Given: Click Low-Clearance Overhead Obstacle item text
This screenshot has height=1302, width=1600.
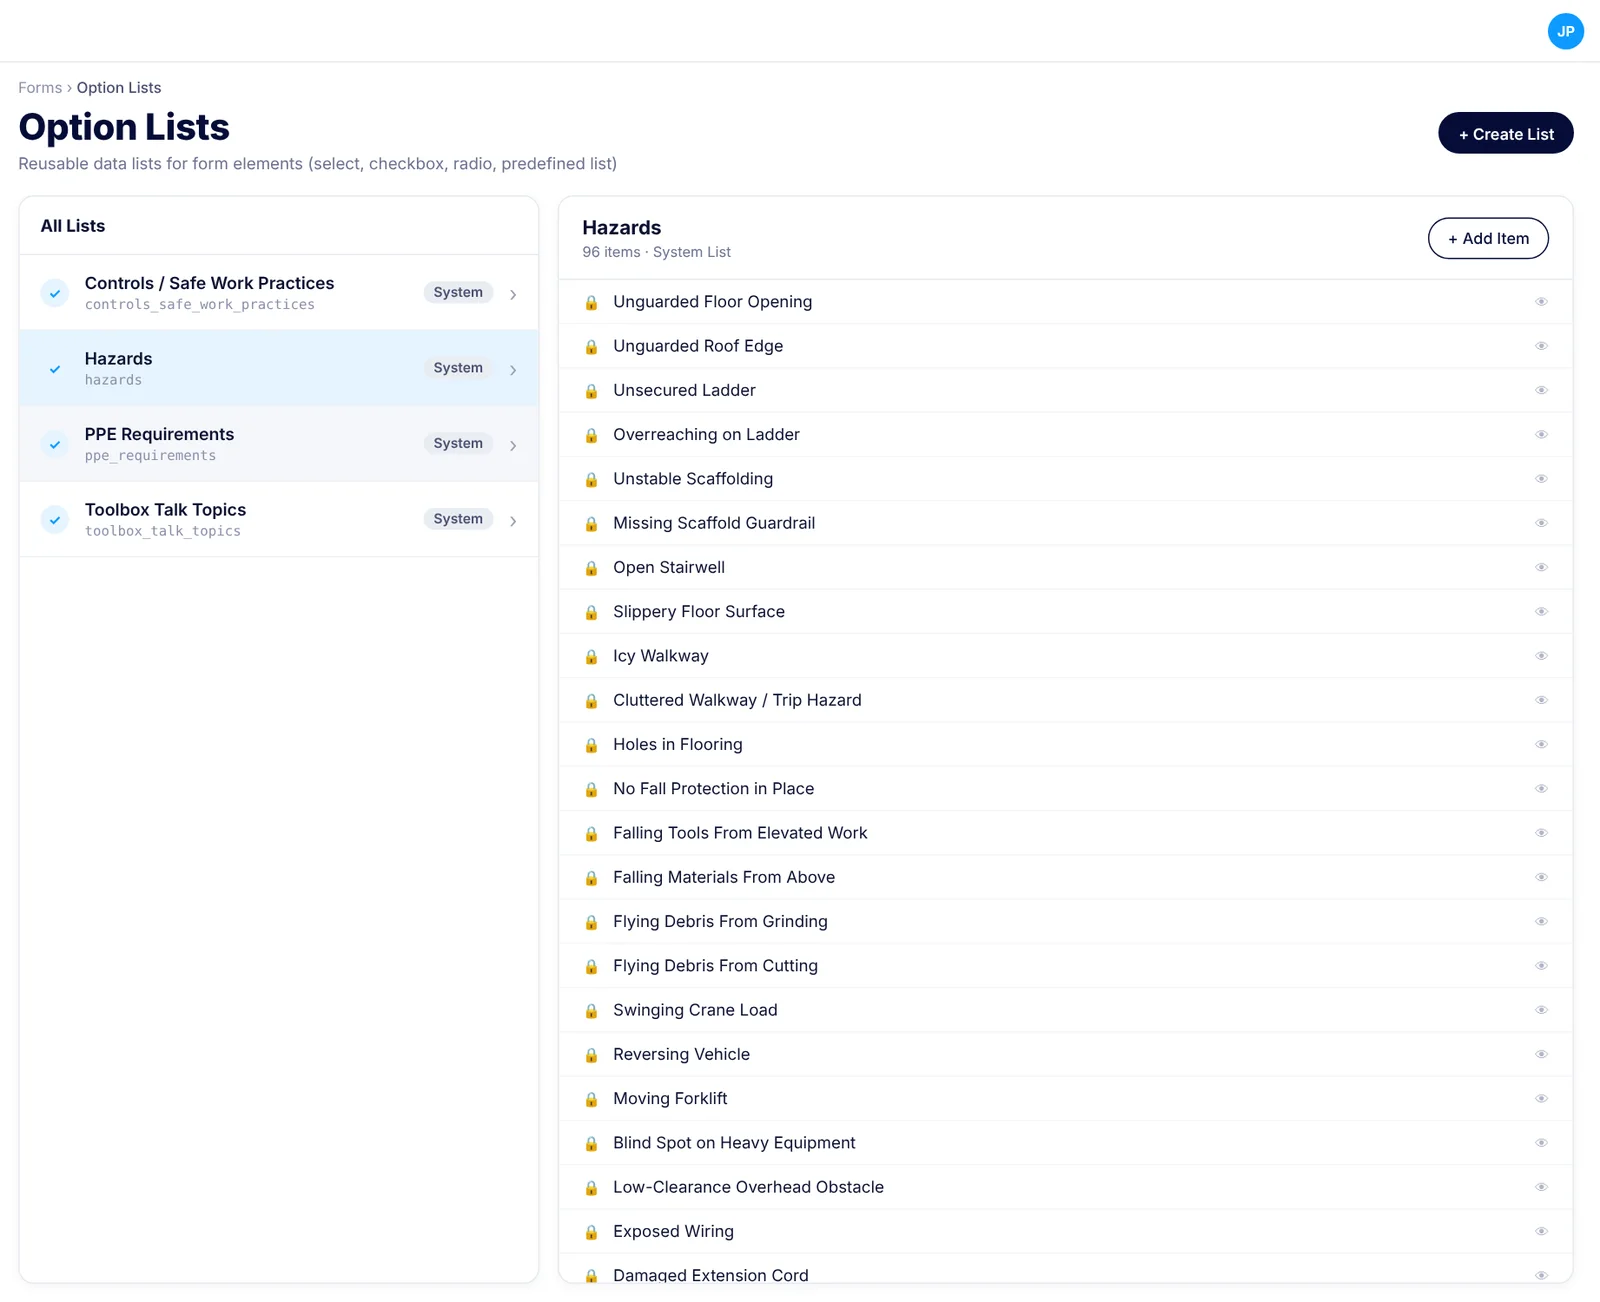Looking at the screenshot, I should tap(748, 1187).
